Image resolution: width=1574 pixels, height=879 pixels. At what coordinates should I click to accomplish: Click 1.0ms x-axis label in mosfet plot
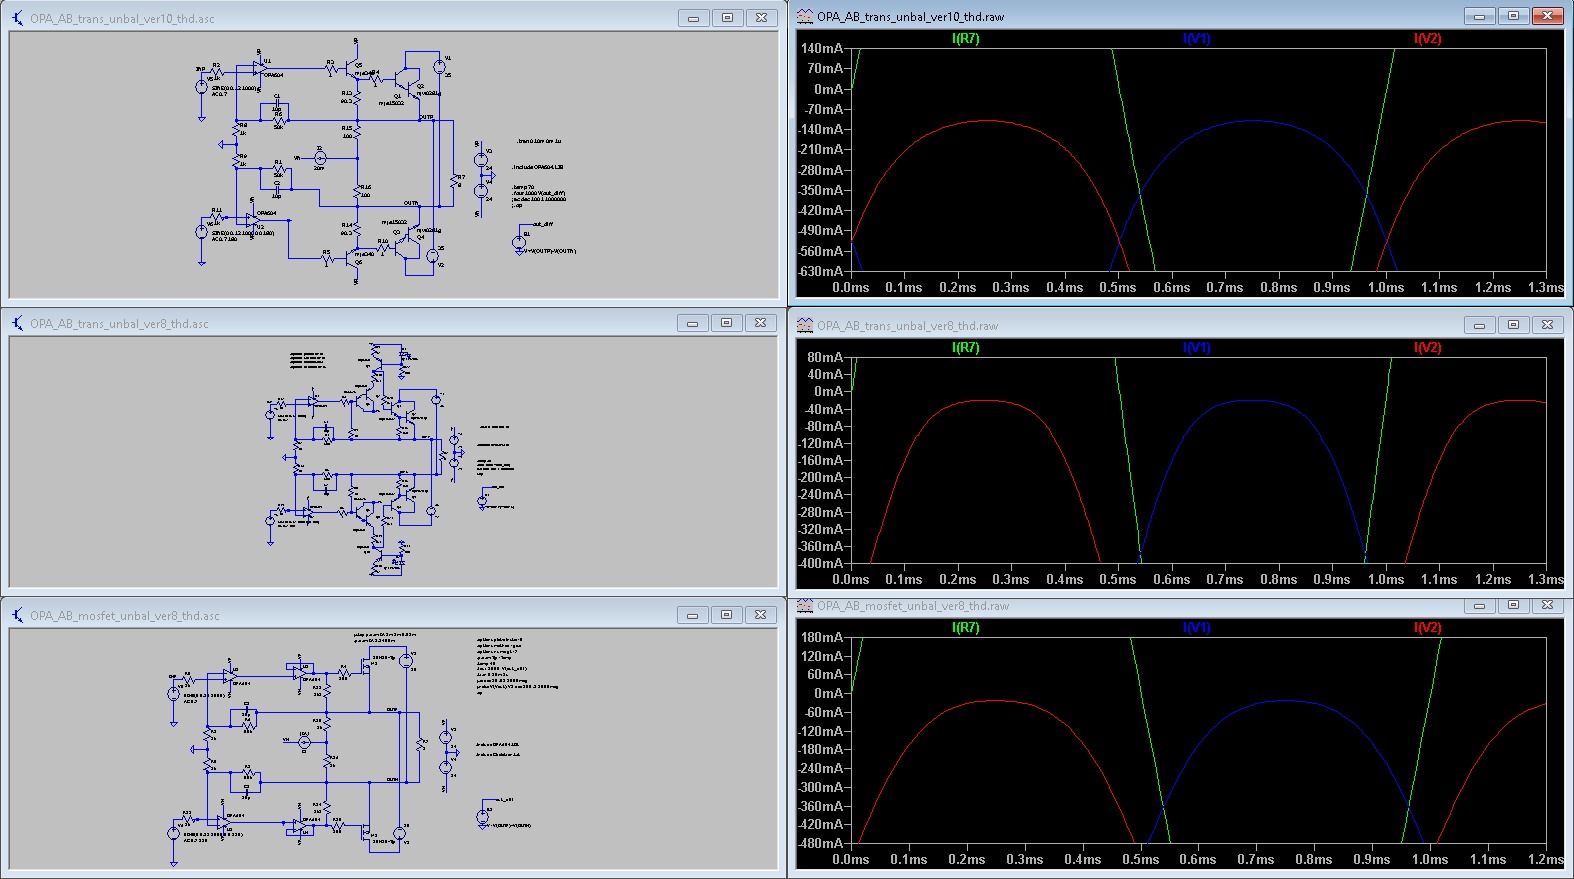pyautogui.click(x=1430, y=859)
